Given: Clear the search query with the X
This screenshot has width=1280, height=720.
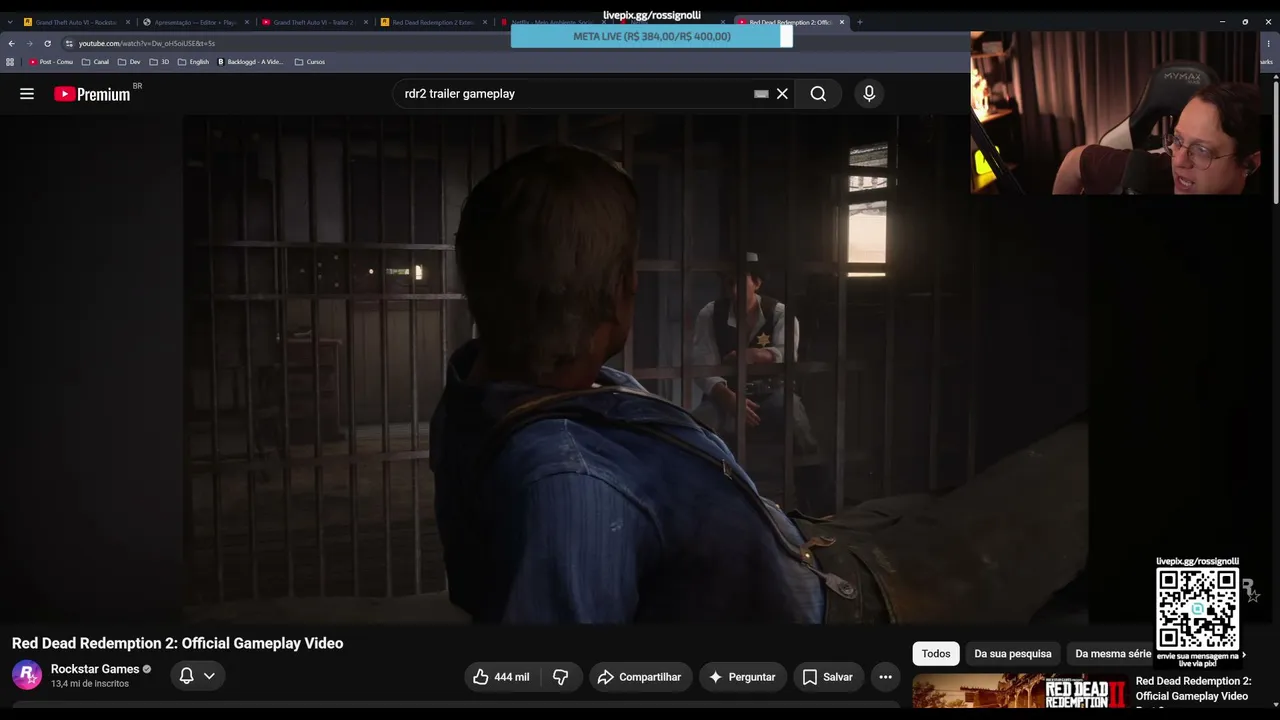Looking at the screenshot, I should pos(782,94).
